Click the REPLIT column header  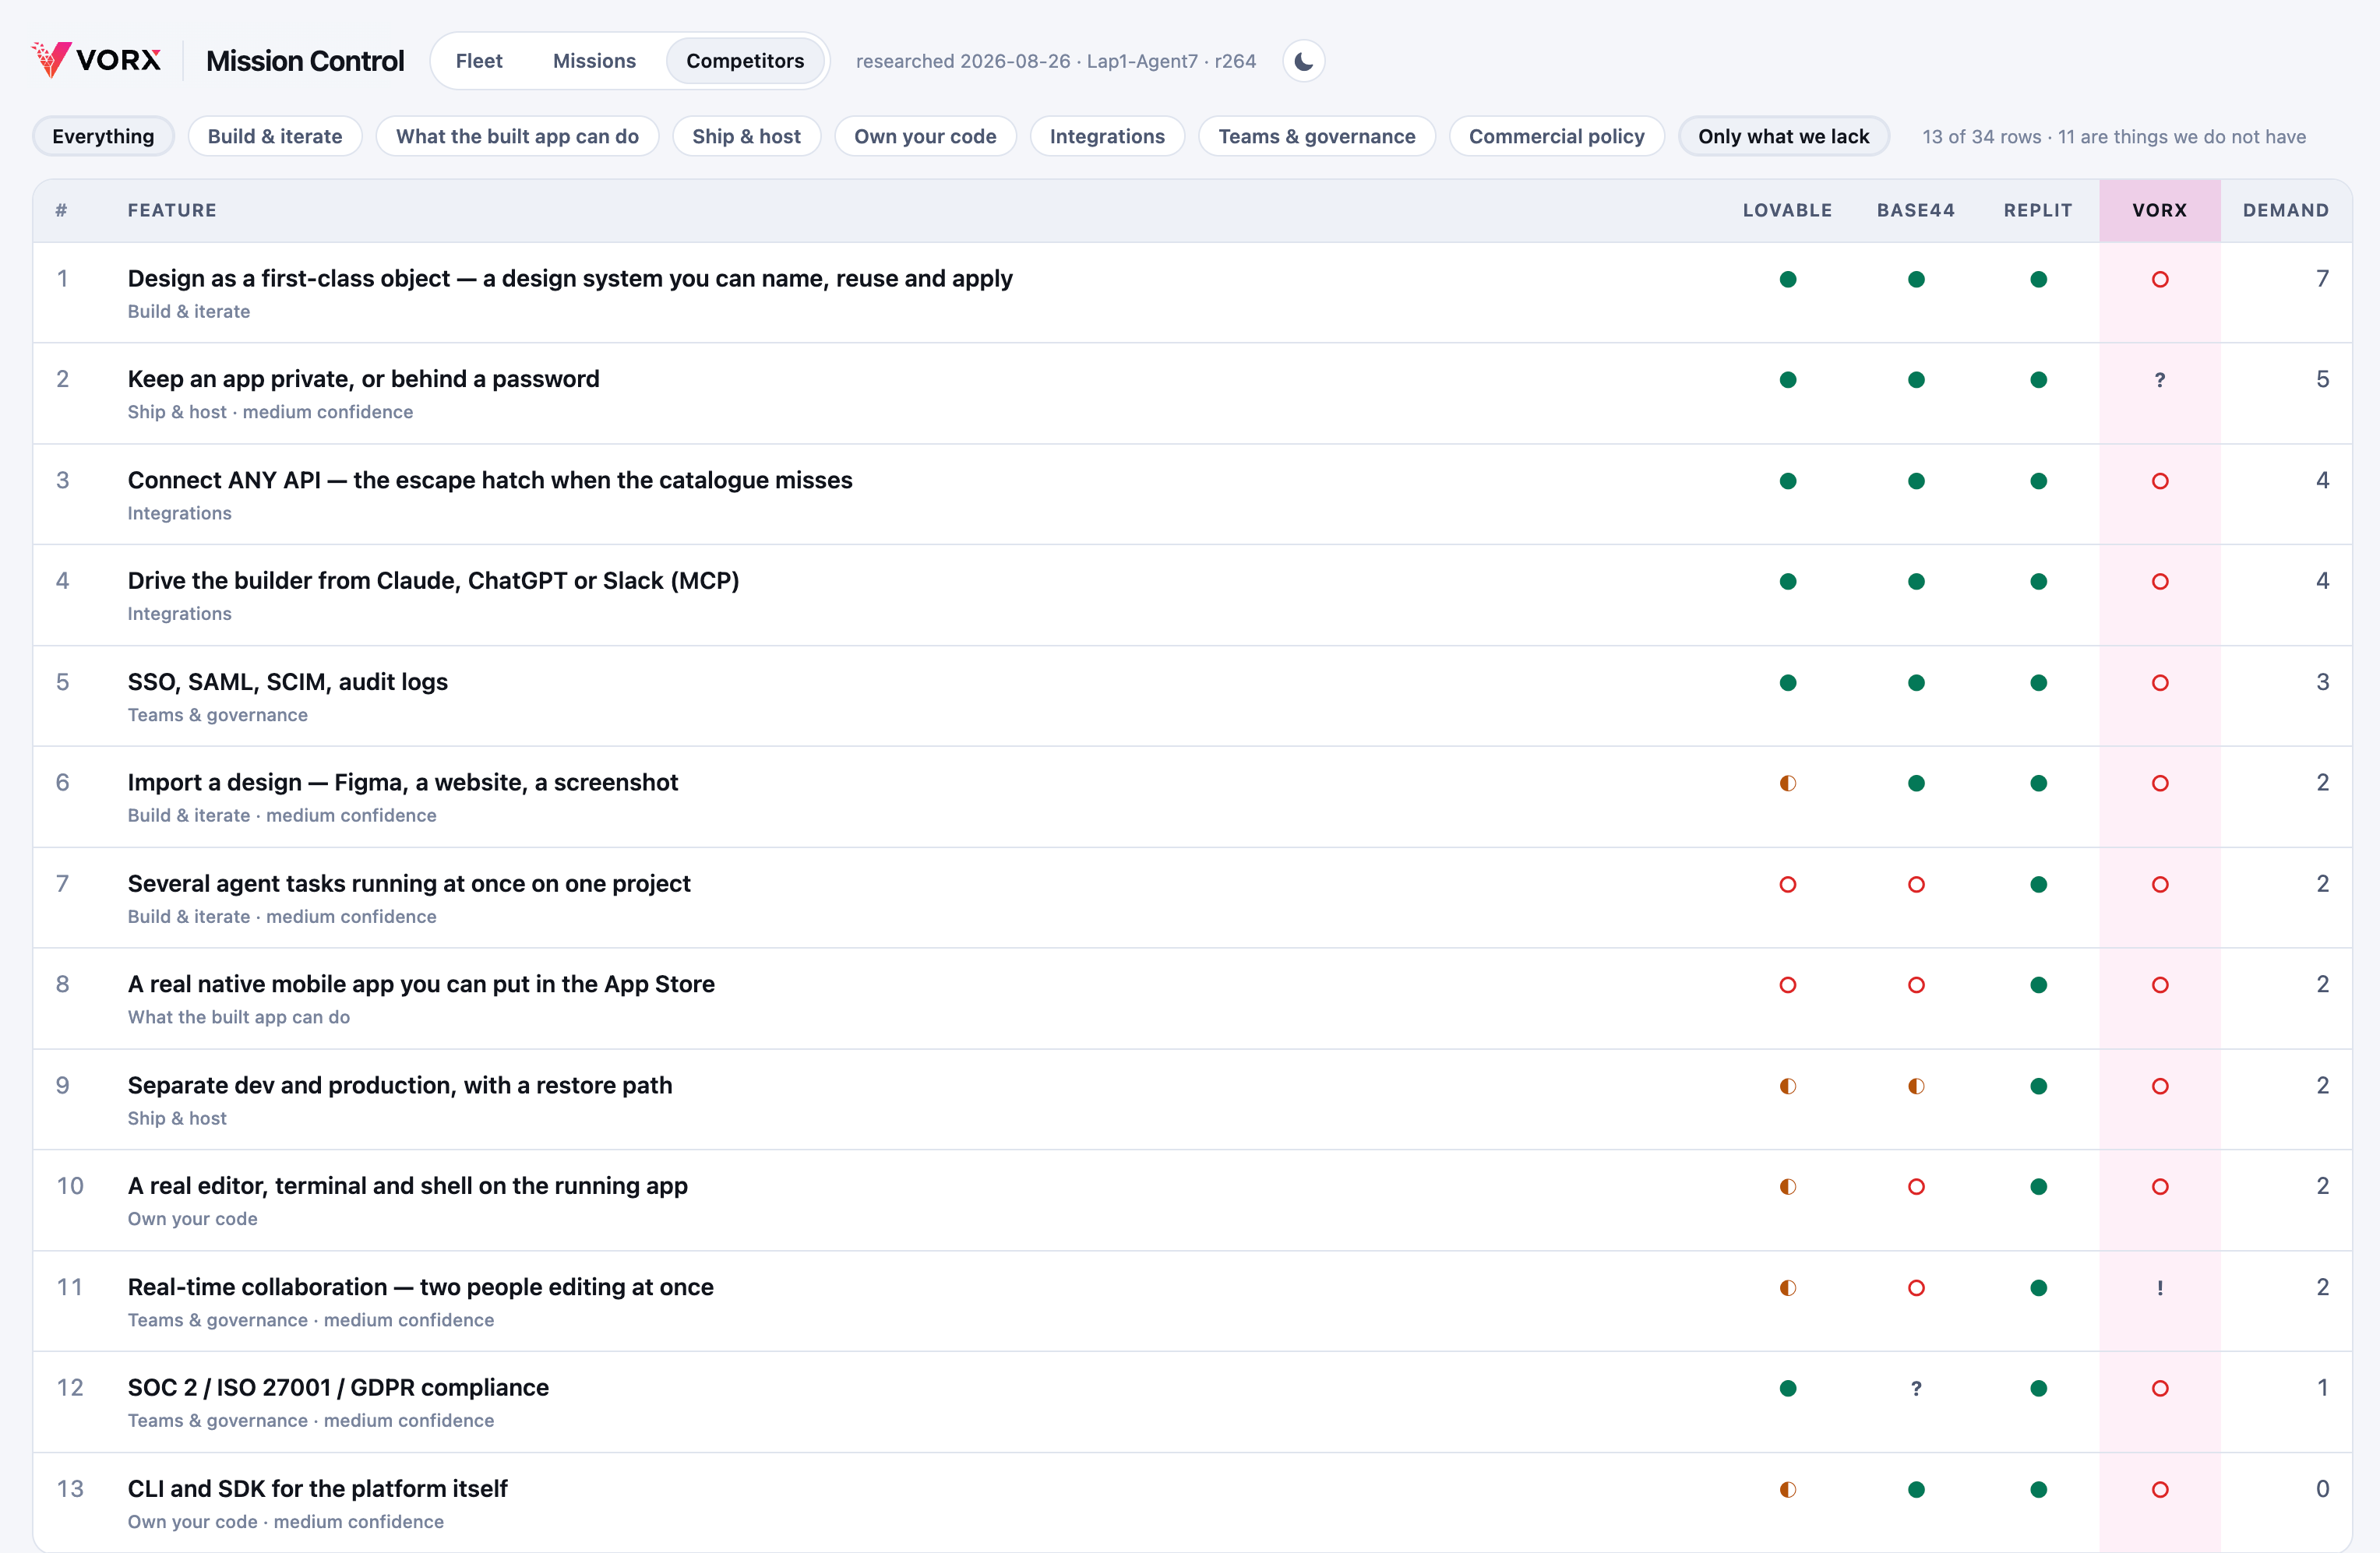point(2038,210)
